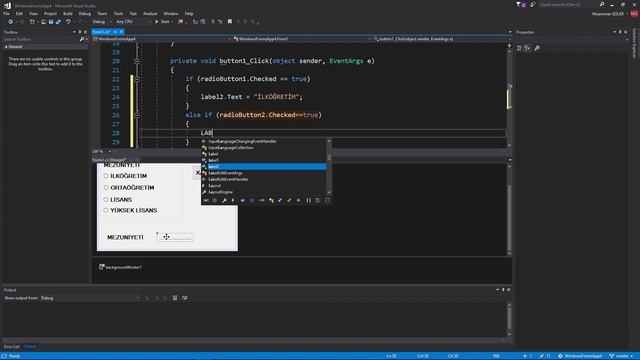640x360 pixels.
Task: Click the user account avatar icon
Action: (634, 13)
